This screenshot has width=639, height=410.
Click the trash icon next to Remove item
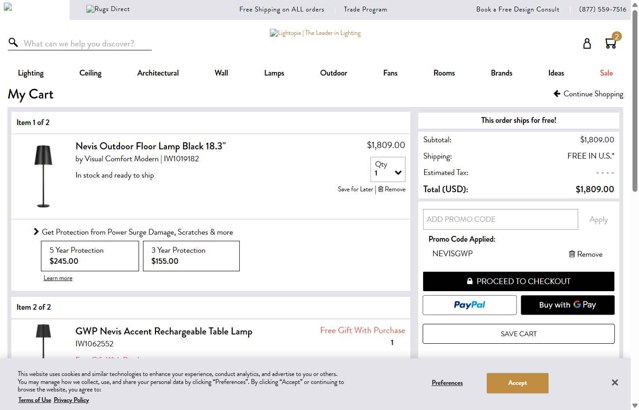(380, 189)
